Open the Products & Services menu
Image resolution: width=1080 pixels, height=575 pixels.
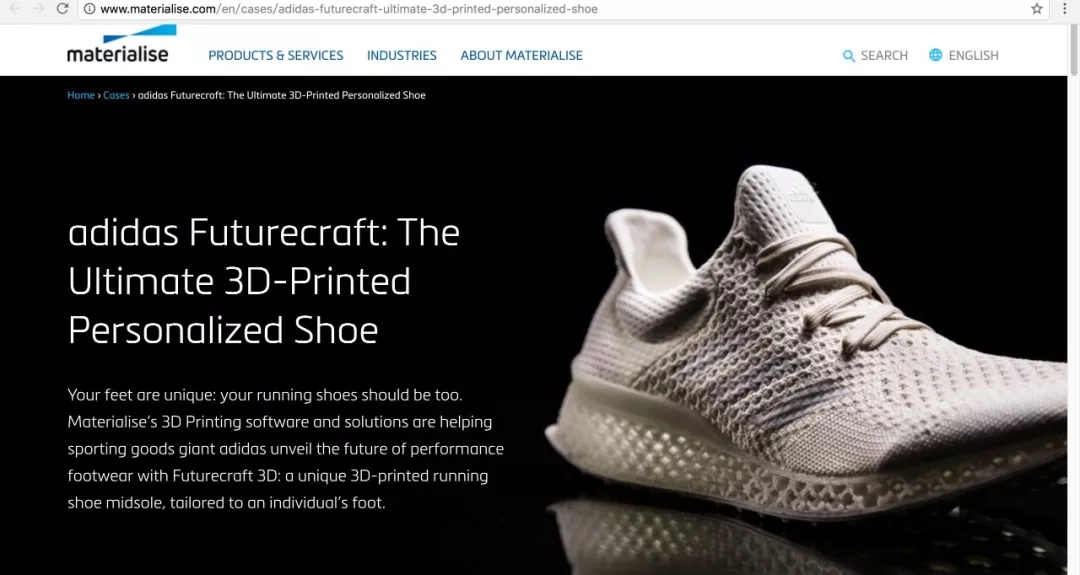[x=276, y=56]
